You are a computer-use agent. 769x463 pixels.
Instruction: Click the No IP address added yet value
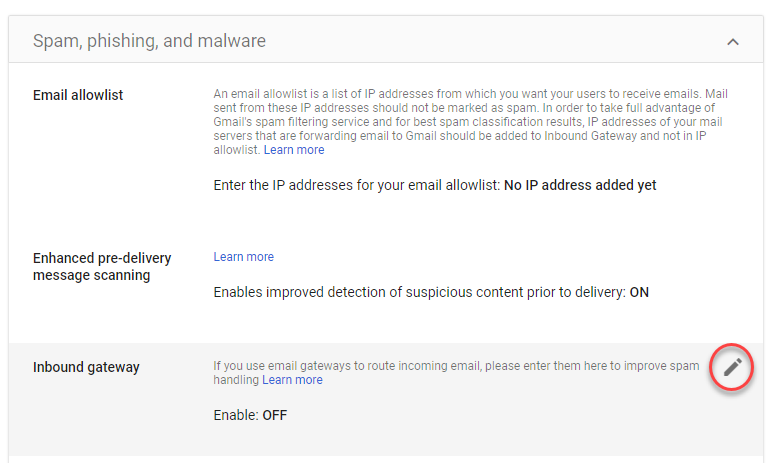click(580, 185)
